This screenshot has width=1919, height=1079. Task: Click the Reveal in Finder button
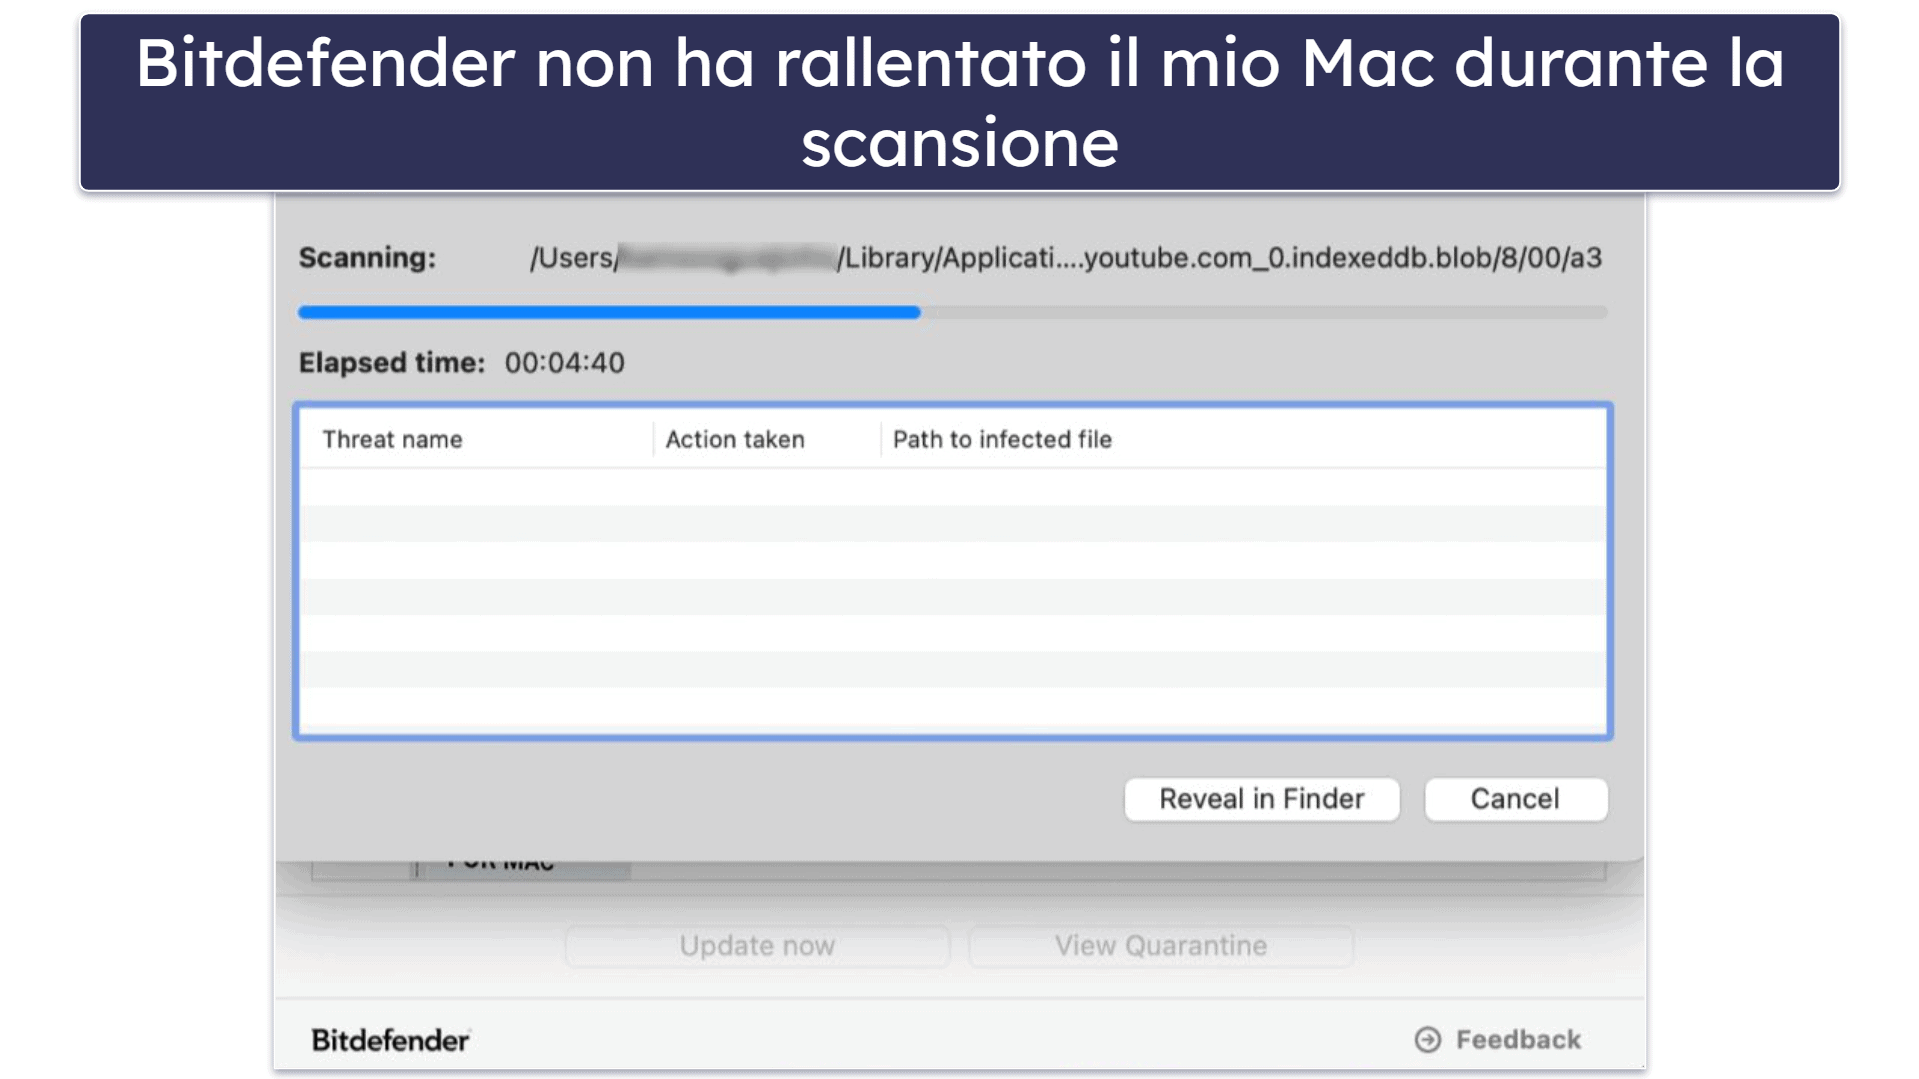pyautogui.click(x=1261, y=799)
